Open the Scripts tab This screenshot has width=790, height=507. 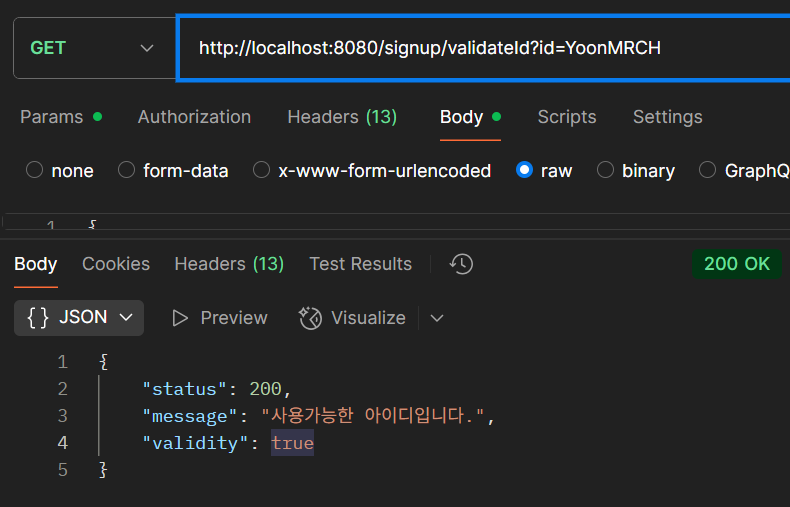[x=567, y=117]
